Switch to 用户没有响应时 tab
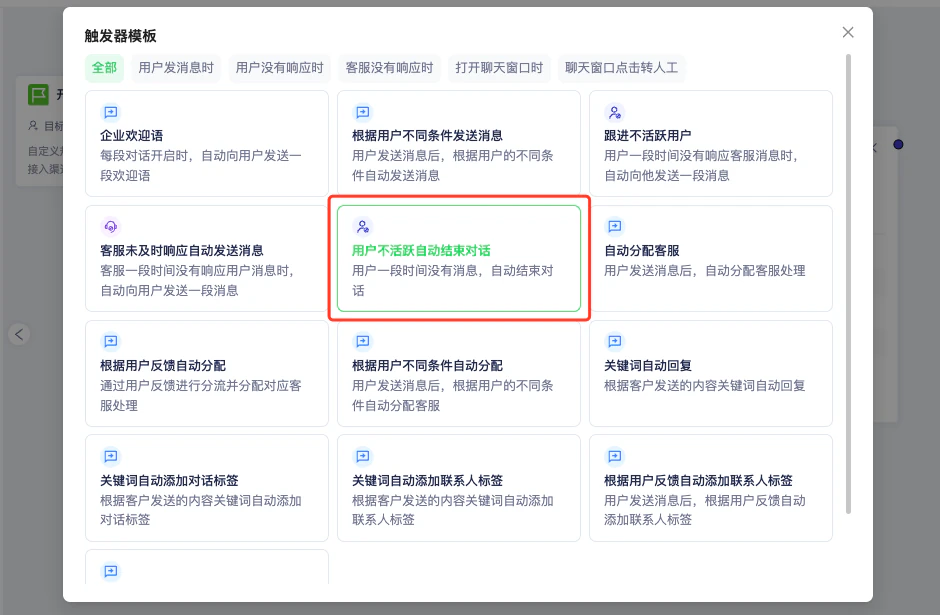 tap(279, 68)
